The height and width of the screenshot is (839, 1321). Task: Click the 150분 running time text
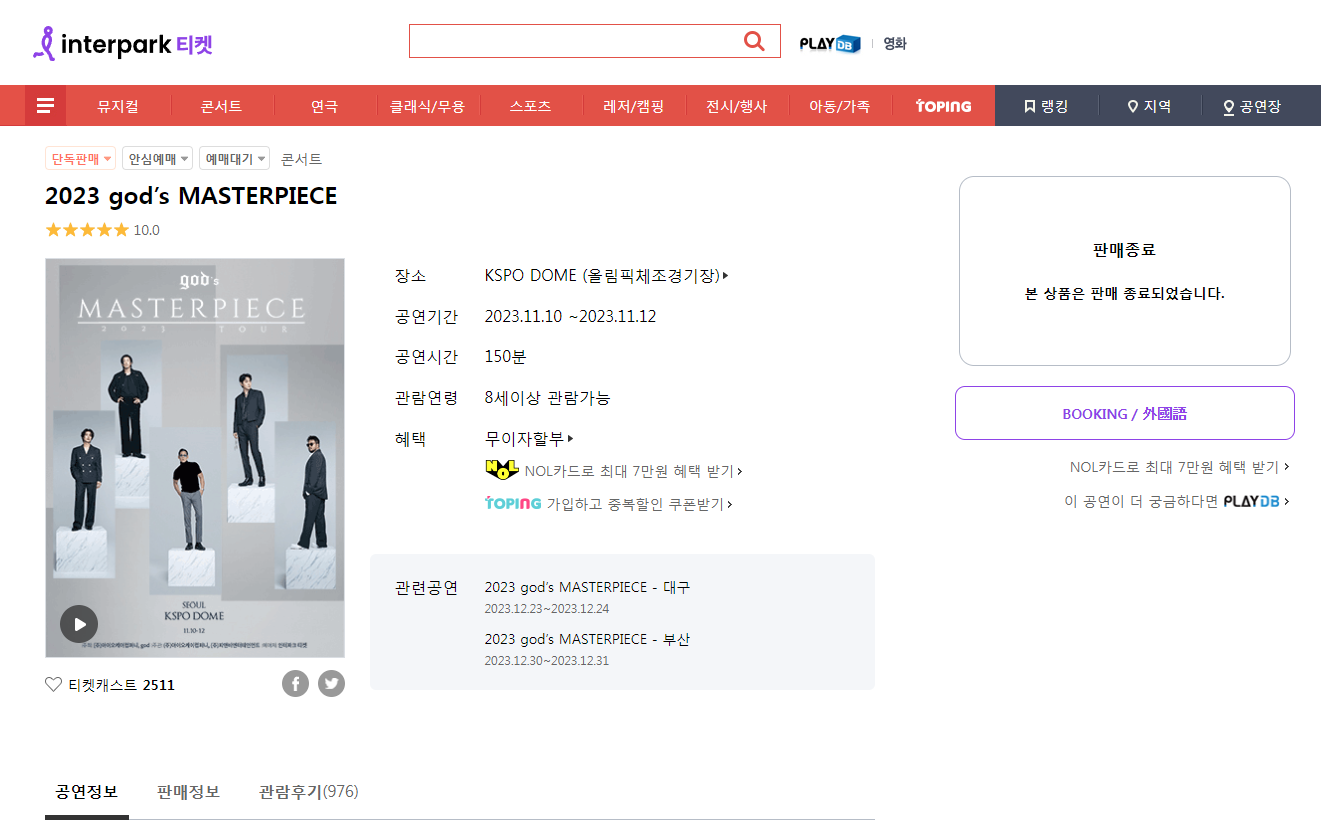505,357
